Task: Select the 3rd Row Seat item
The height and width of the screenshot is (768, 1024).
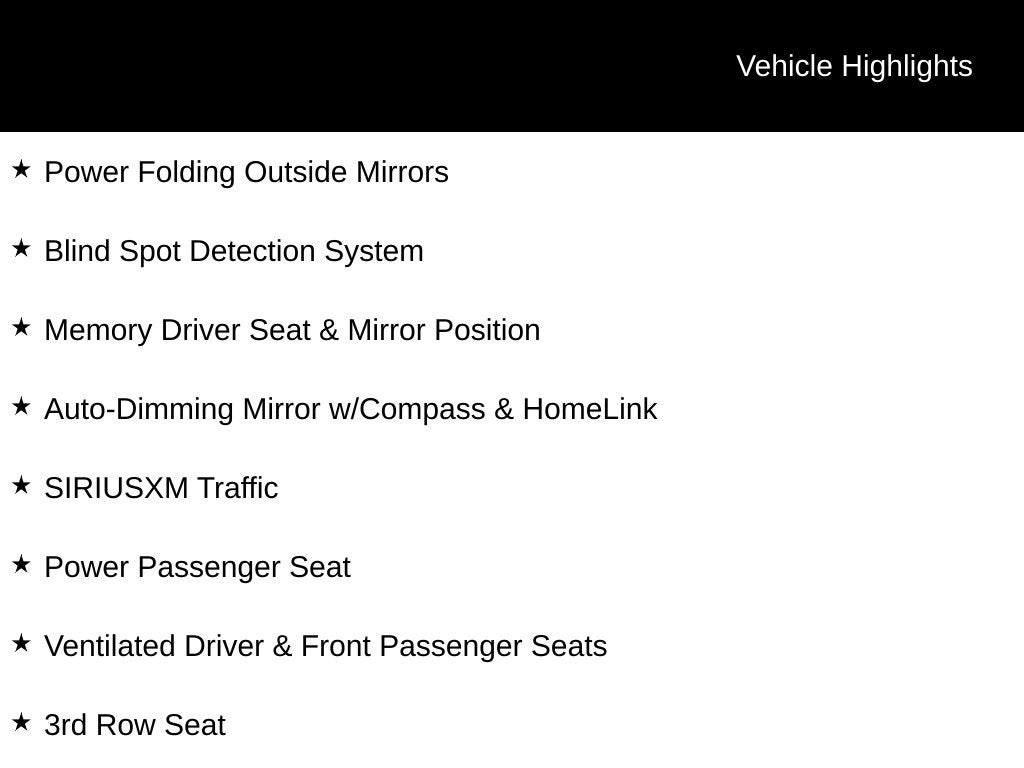Action: click(135, 726)
